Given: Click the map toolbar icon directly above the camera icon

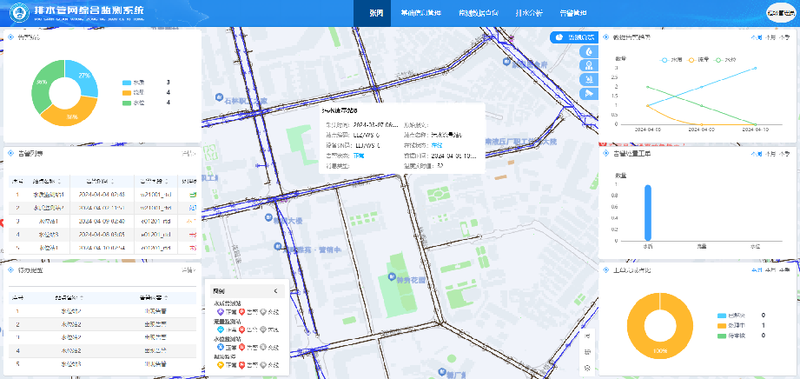Looking at the screenshot, I should click(589, 80).
